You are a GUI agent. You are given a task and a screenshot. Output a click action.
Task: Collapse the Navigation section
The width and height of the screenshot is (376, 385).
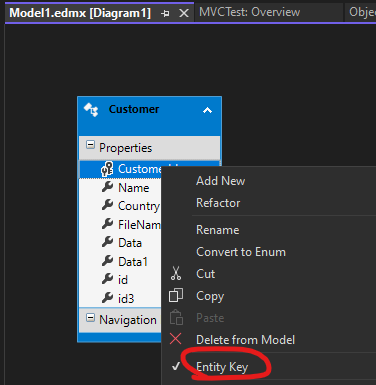click(x=90, y=318)
